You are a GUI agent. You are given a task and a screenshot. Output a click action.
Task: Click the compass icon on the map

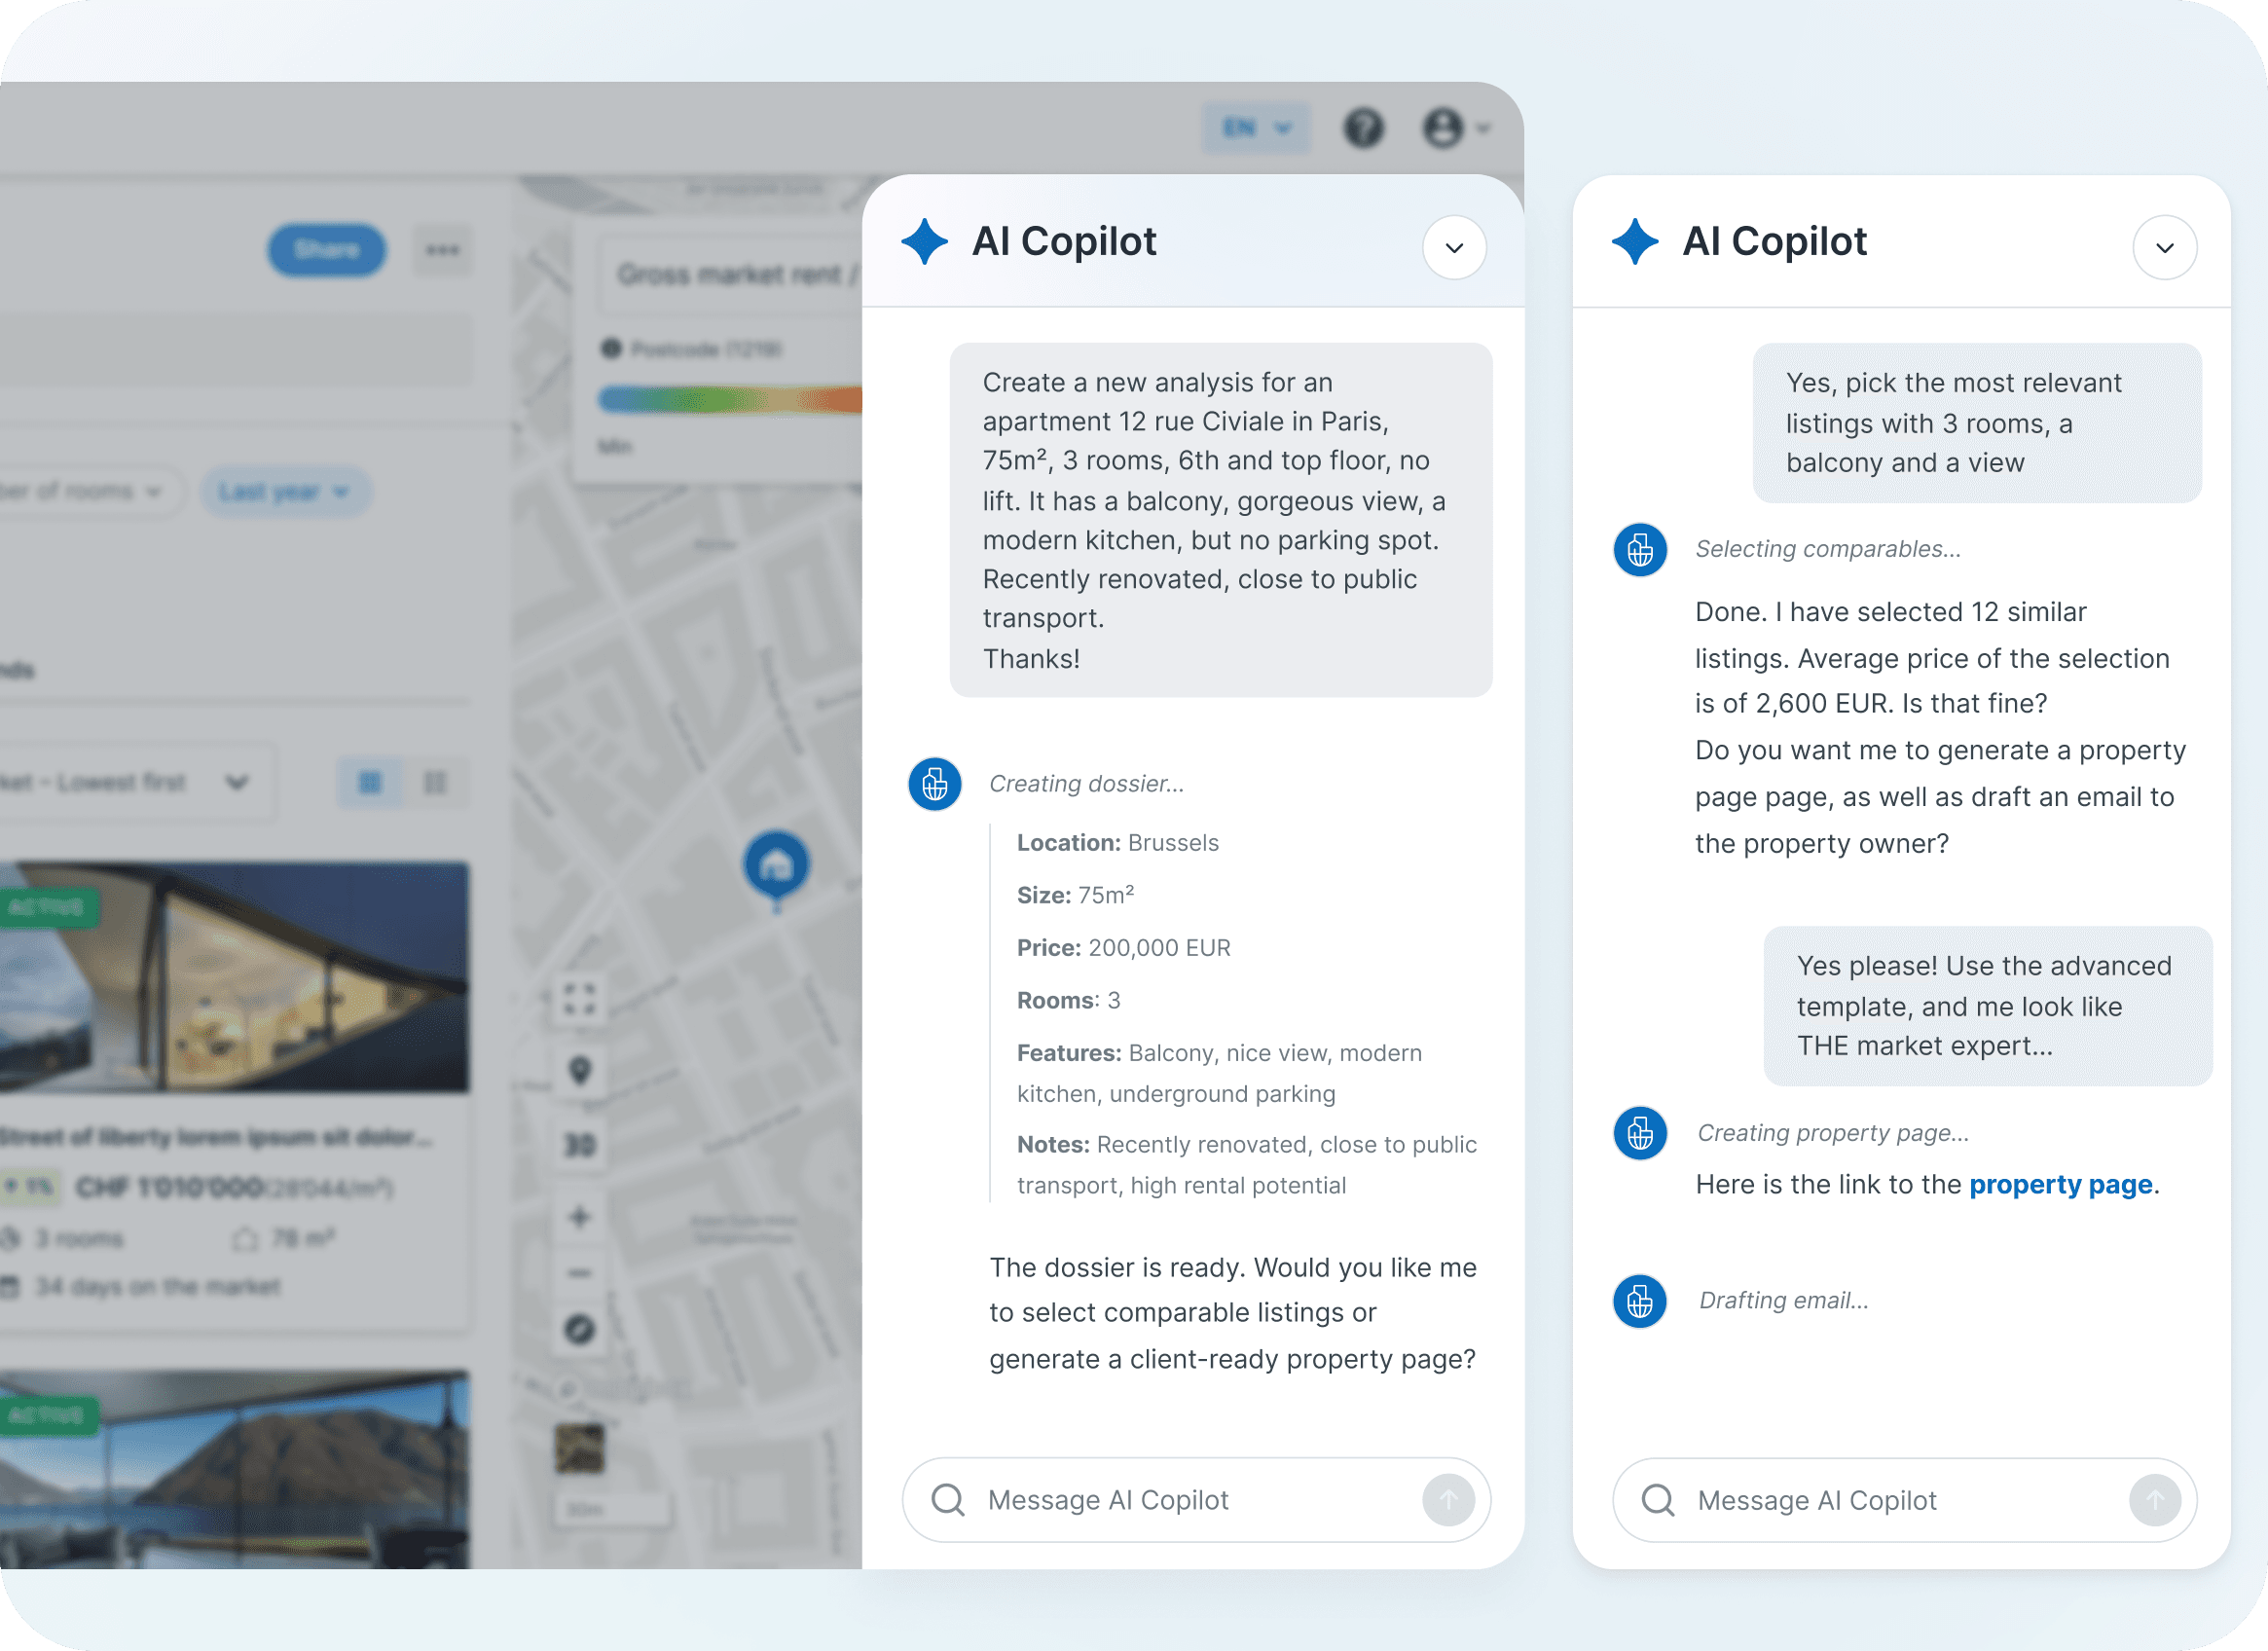tap(579, 1329)
